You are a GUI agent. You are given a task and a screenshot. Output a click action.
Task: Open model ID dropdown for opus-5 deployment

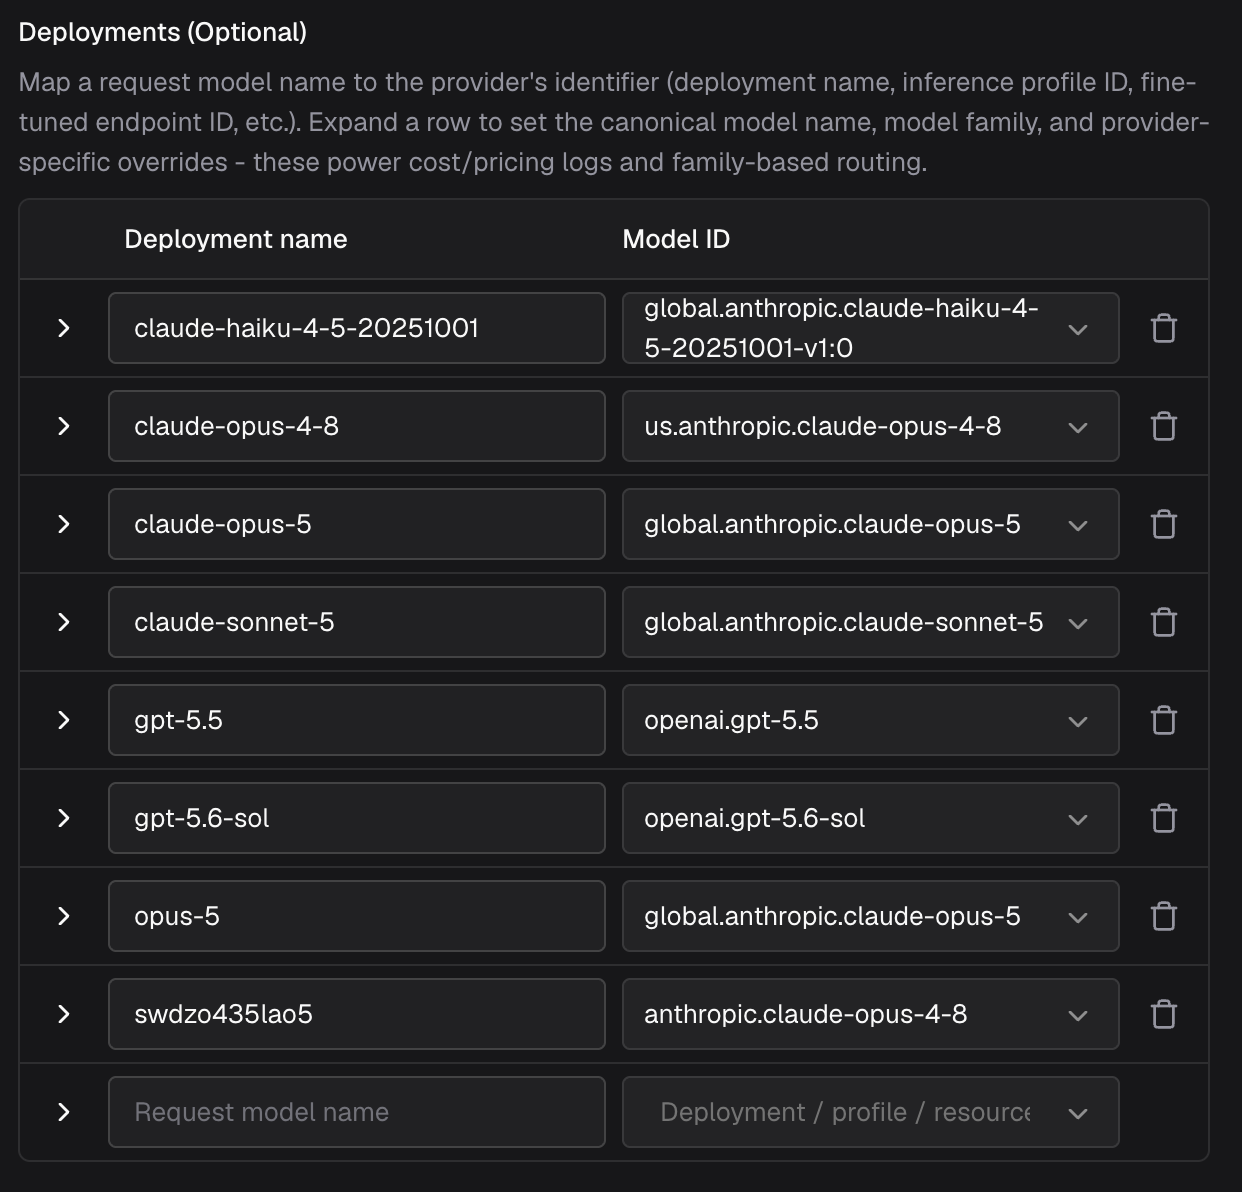[870, 916]
